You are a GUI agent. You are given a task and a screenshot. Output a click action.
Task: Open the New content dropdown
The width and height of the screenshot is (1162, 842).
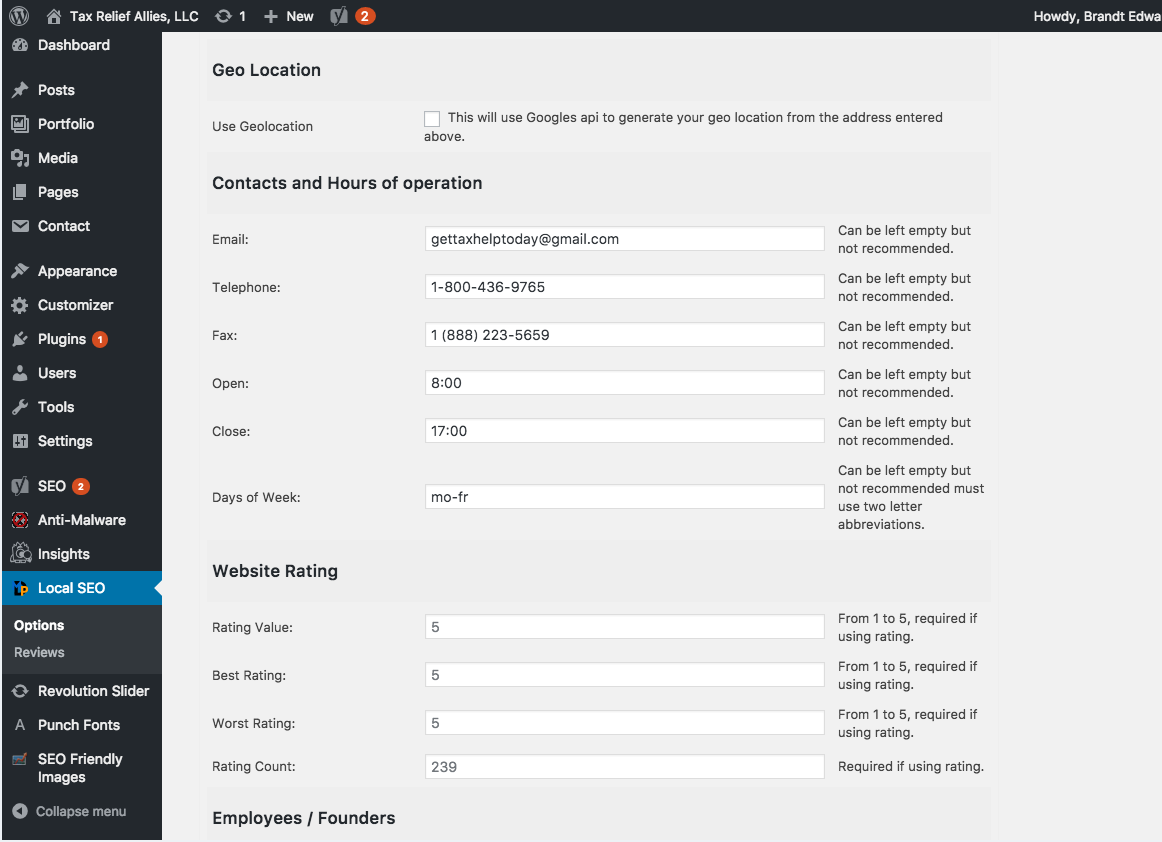pos(289,16)
